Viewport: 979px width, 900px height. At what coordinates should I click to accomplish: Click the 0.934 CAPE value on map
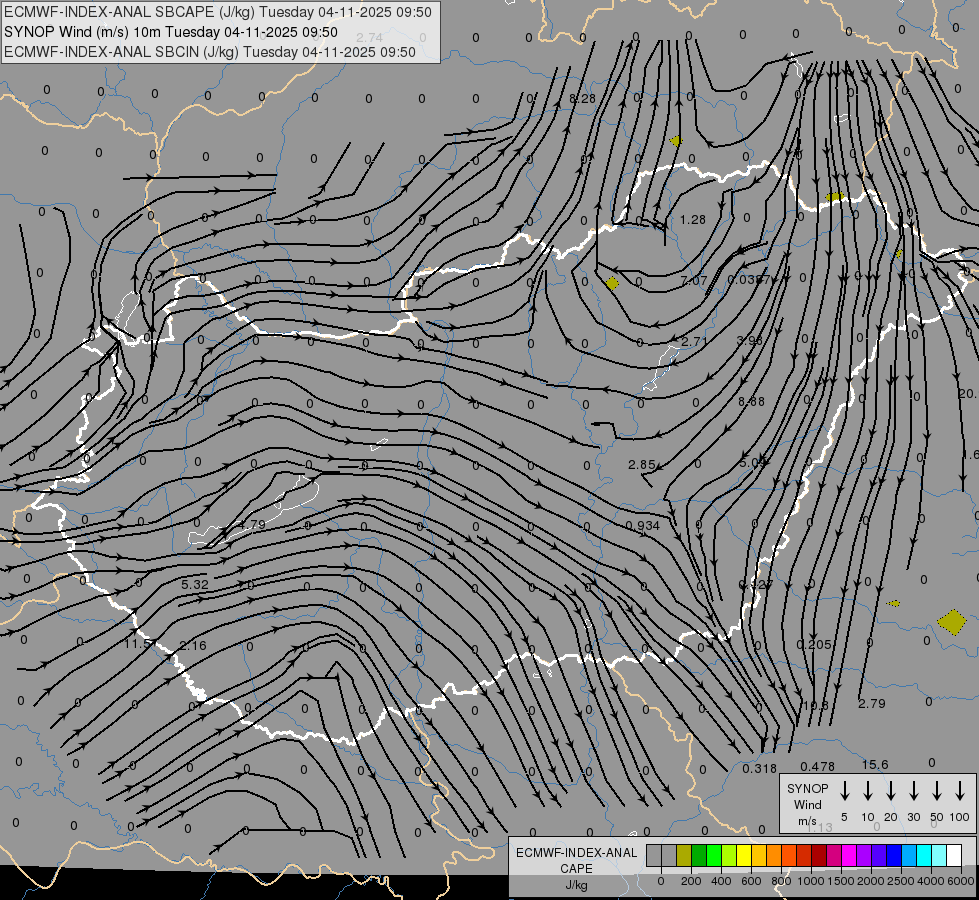tap(642, 526)
